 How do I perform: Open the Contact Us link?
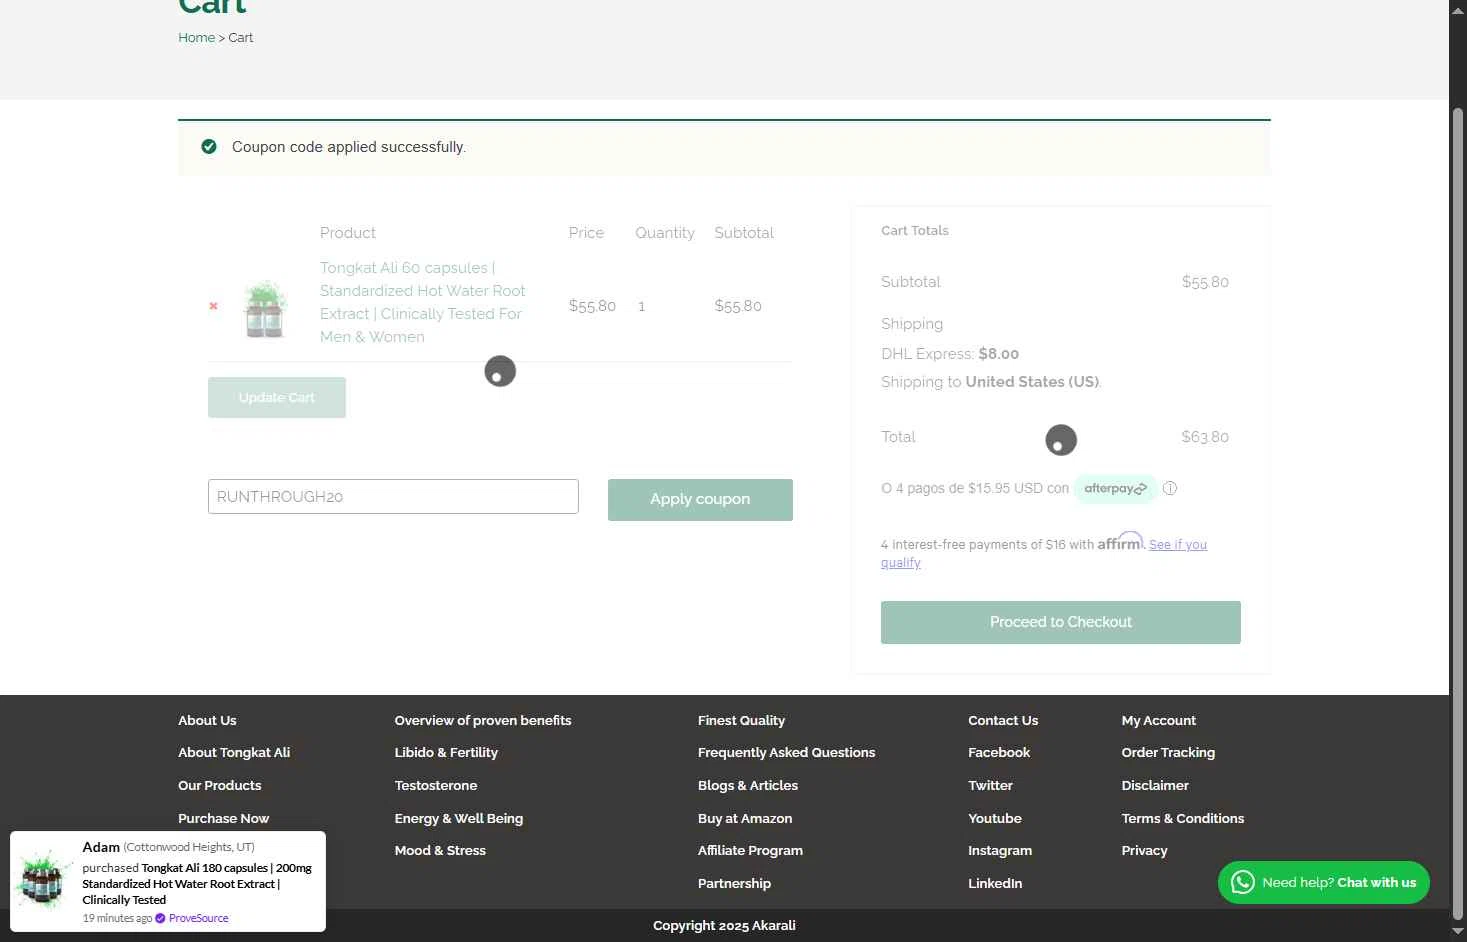1003,720
